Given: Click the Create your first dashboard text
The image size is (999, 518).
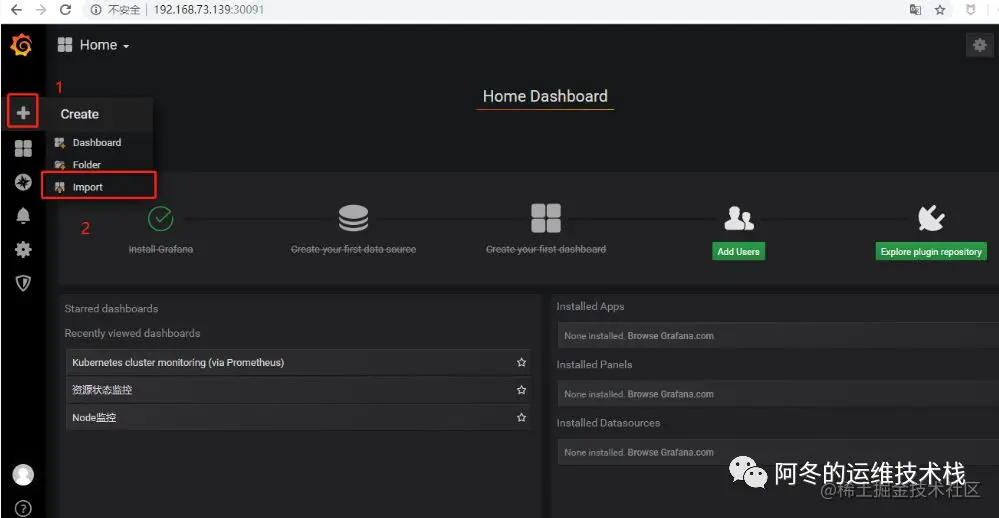Looking at the screenshot, I should tap(546, 249).
